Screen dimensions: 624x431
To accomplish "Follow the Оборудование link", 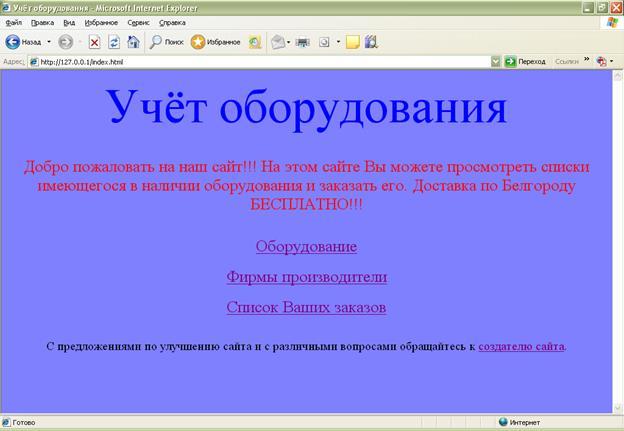I will (x=306, y=246).
